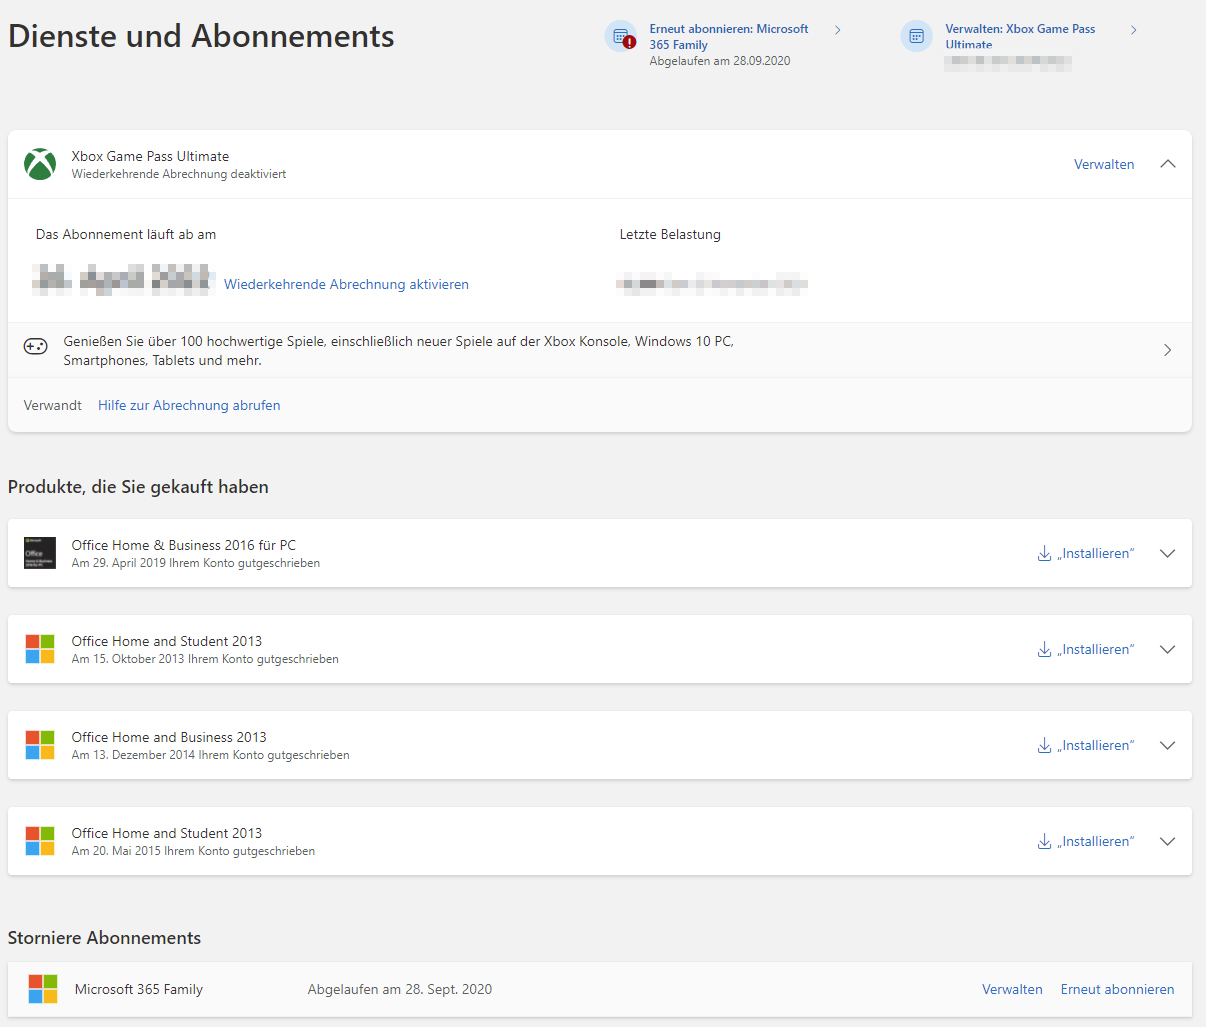Expand the row dated 15. Oktober 2013
The height and width of the screenshot is (1027, 1206).
point(1167,649)
